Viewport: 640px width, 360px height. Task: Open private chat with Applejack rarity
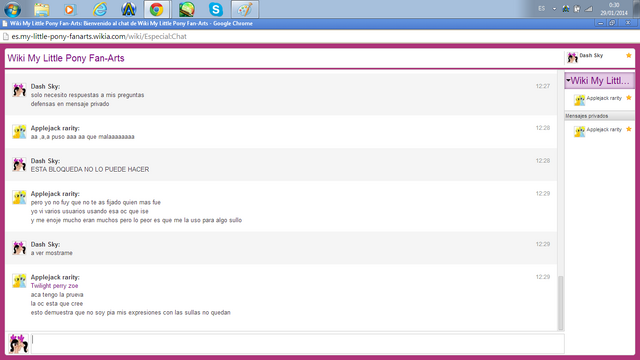pos(604,129)
